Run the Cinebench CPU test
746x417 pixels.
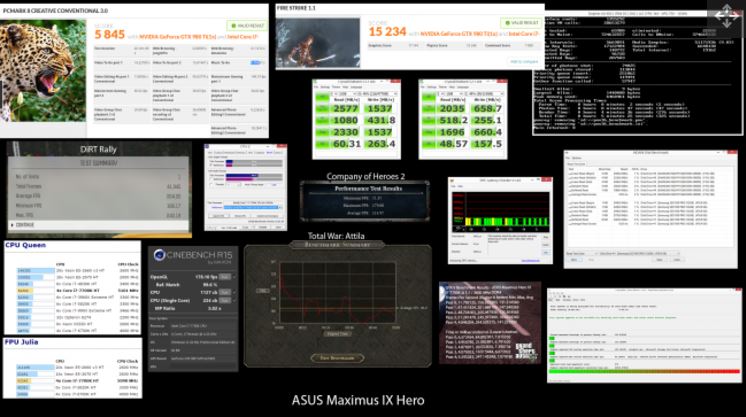tap(226, 291)
